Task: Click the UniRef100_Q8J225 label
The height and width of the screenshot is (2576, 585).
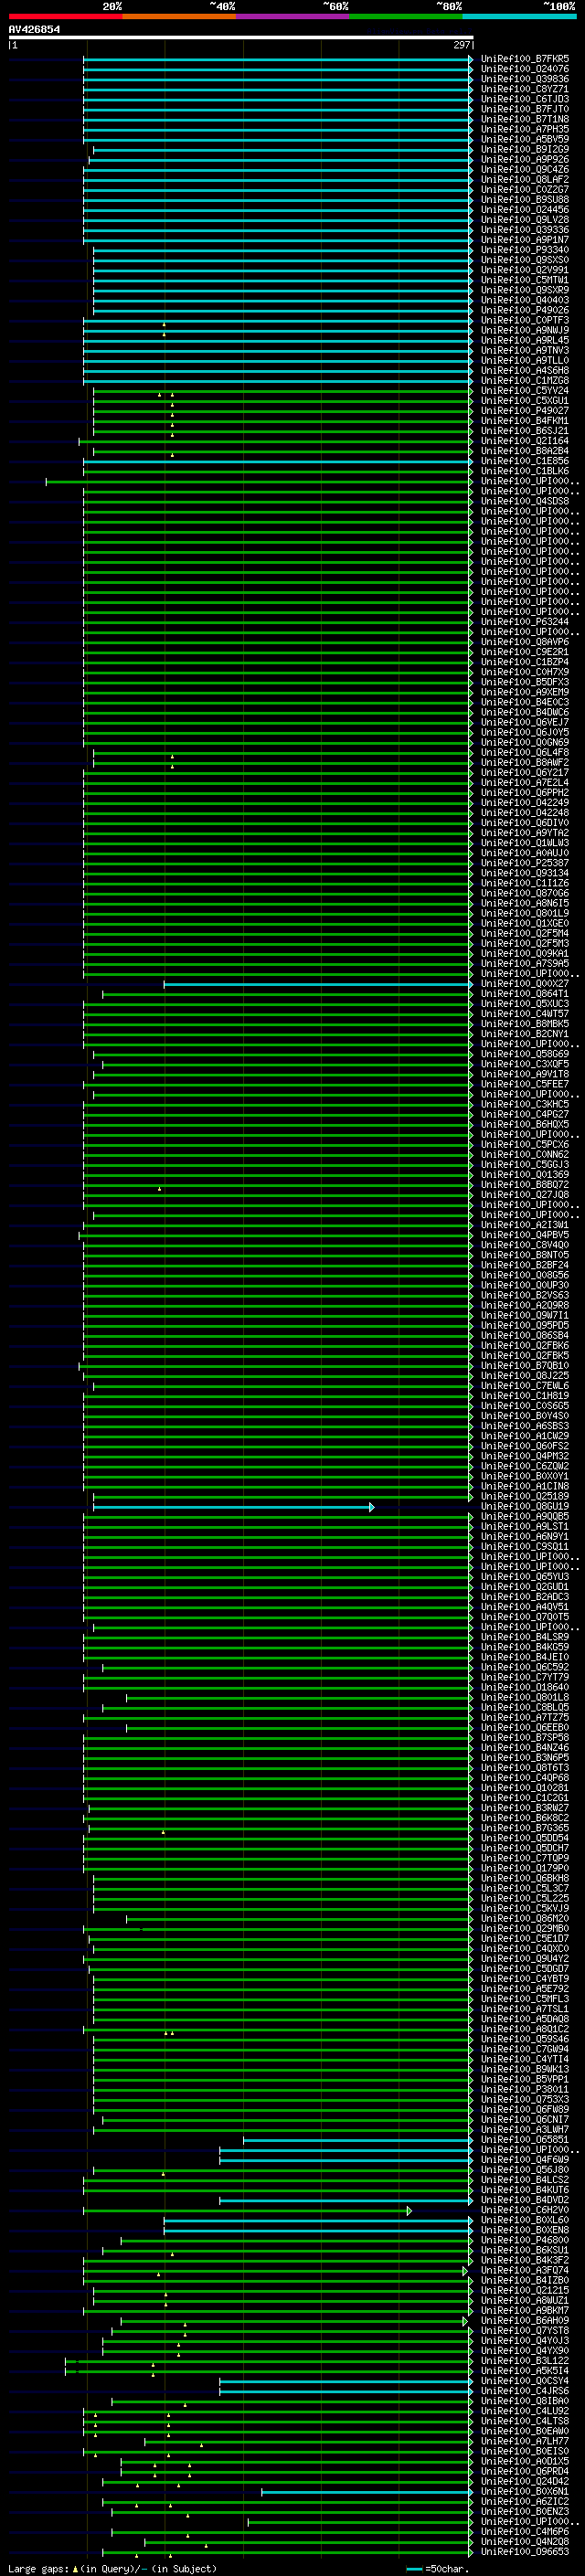Action: pyautogui.click(x=525, y=1375)
